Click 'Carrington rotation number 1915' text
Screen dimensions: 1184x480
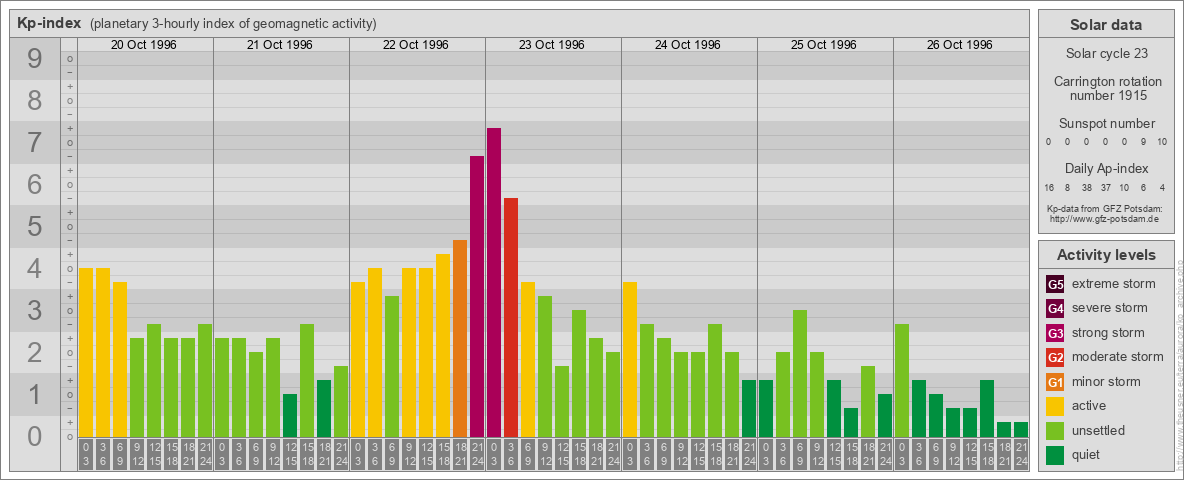tap(1106, 88)
